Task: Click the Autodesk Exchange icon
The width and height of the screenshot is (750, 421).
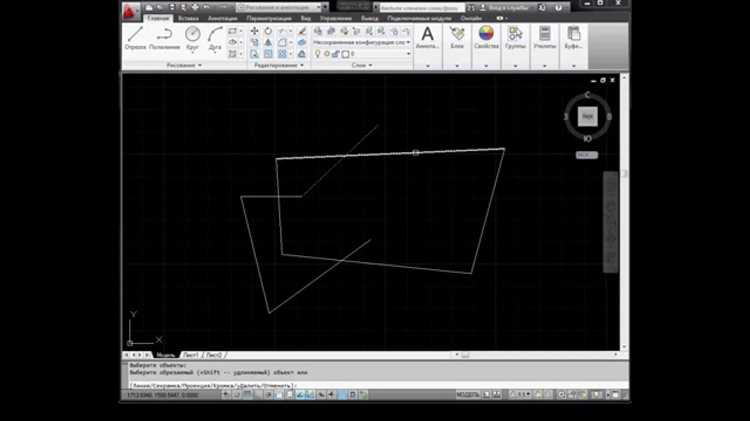Action: pos(542,8)
